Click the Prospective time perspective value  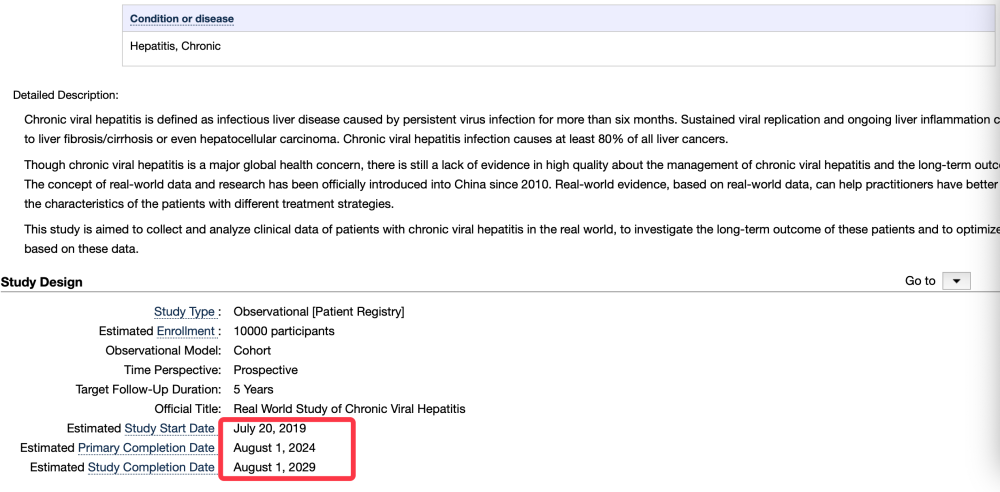(x=265, y=370)
